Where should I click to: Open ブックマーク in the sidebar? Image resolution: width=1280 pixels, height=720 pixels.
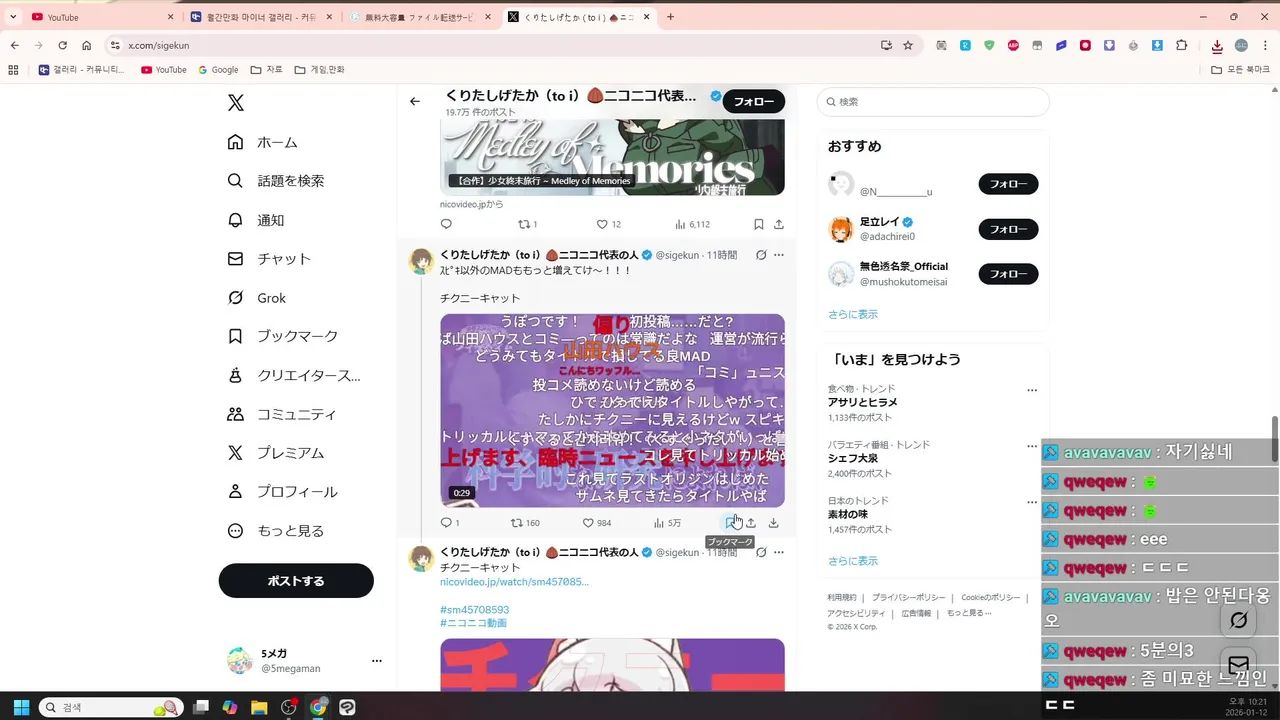tap(283, 336)
